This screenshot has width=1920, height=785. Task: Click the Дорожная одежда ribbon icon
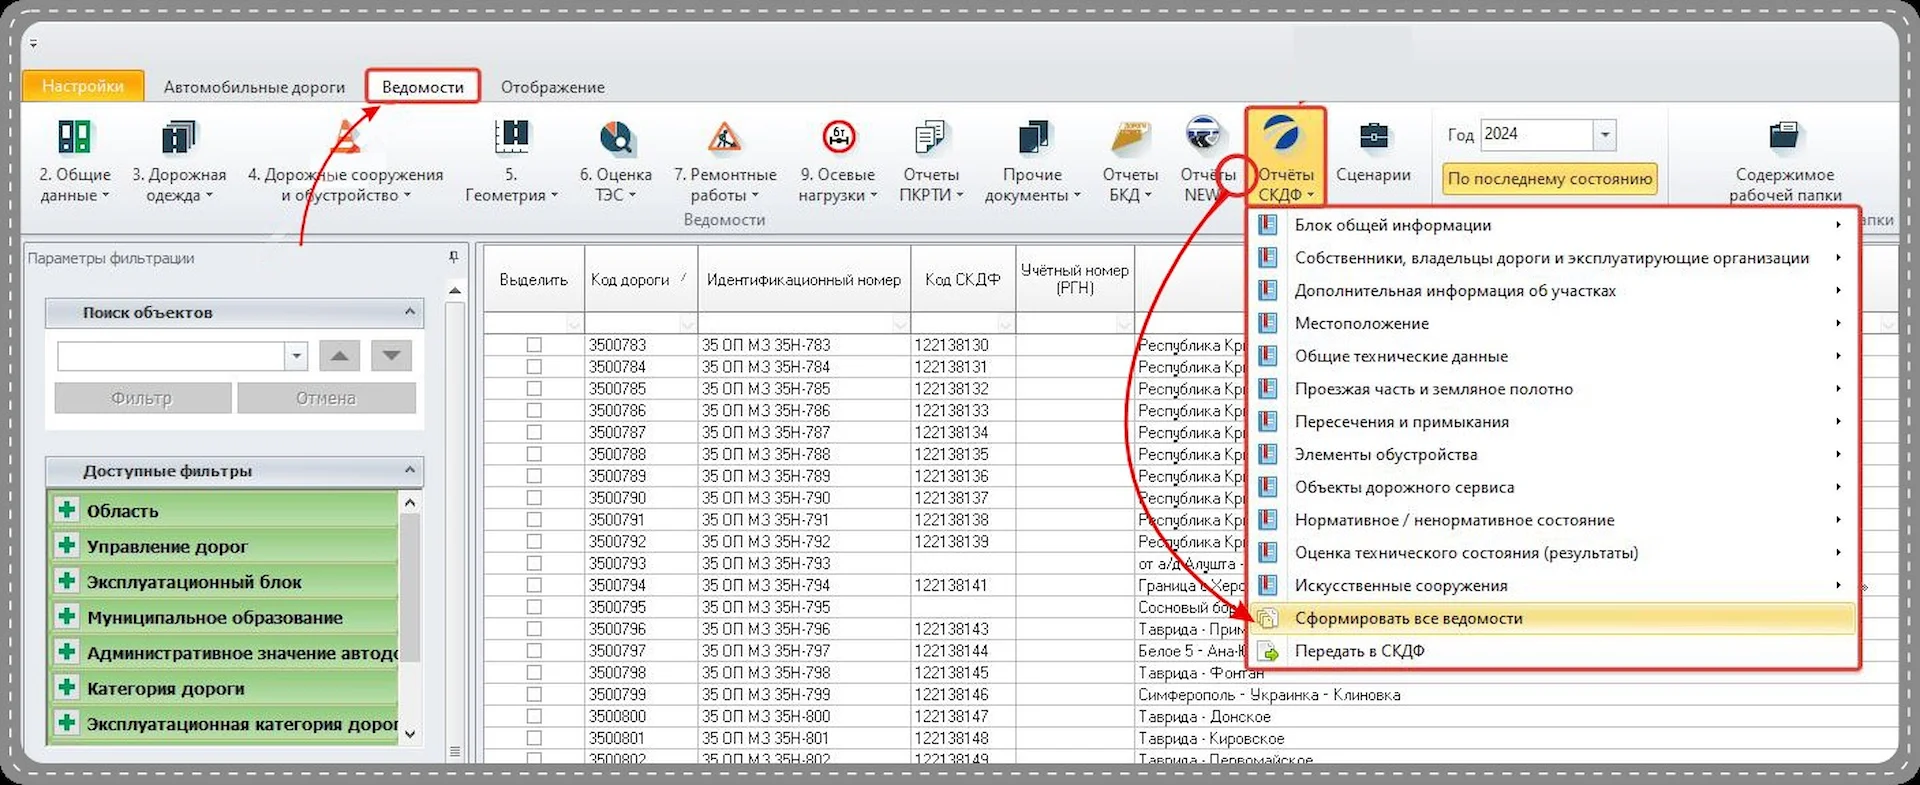coord(179,138)
